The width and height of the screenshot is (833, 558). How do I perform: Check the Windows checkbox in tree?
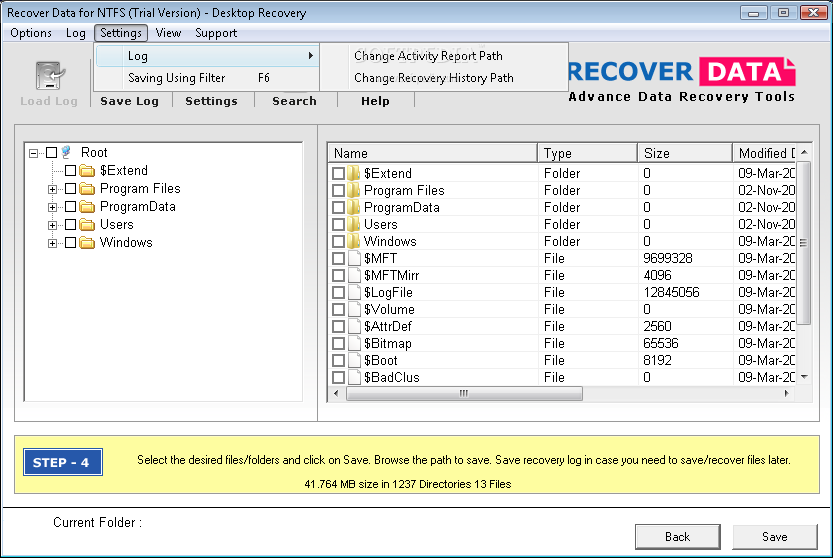point(71,243)
